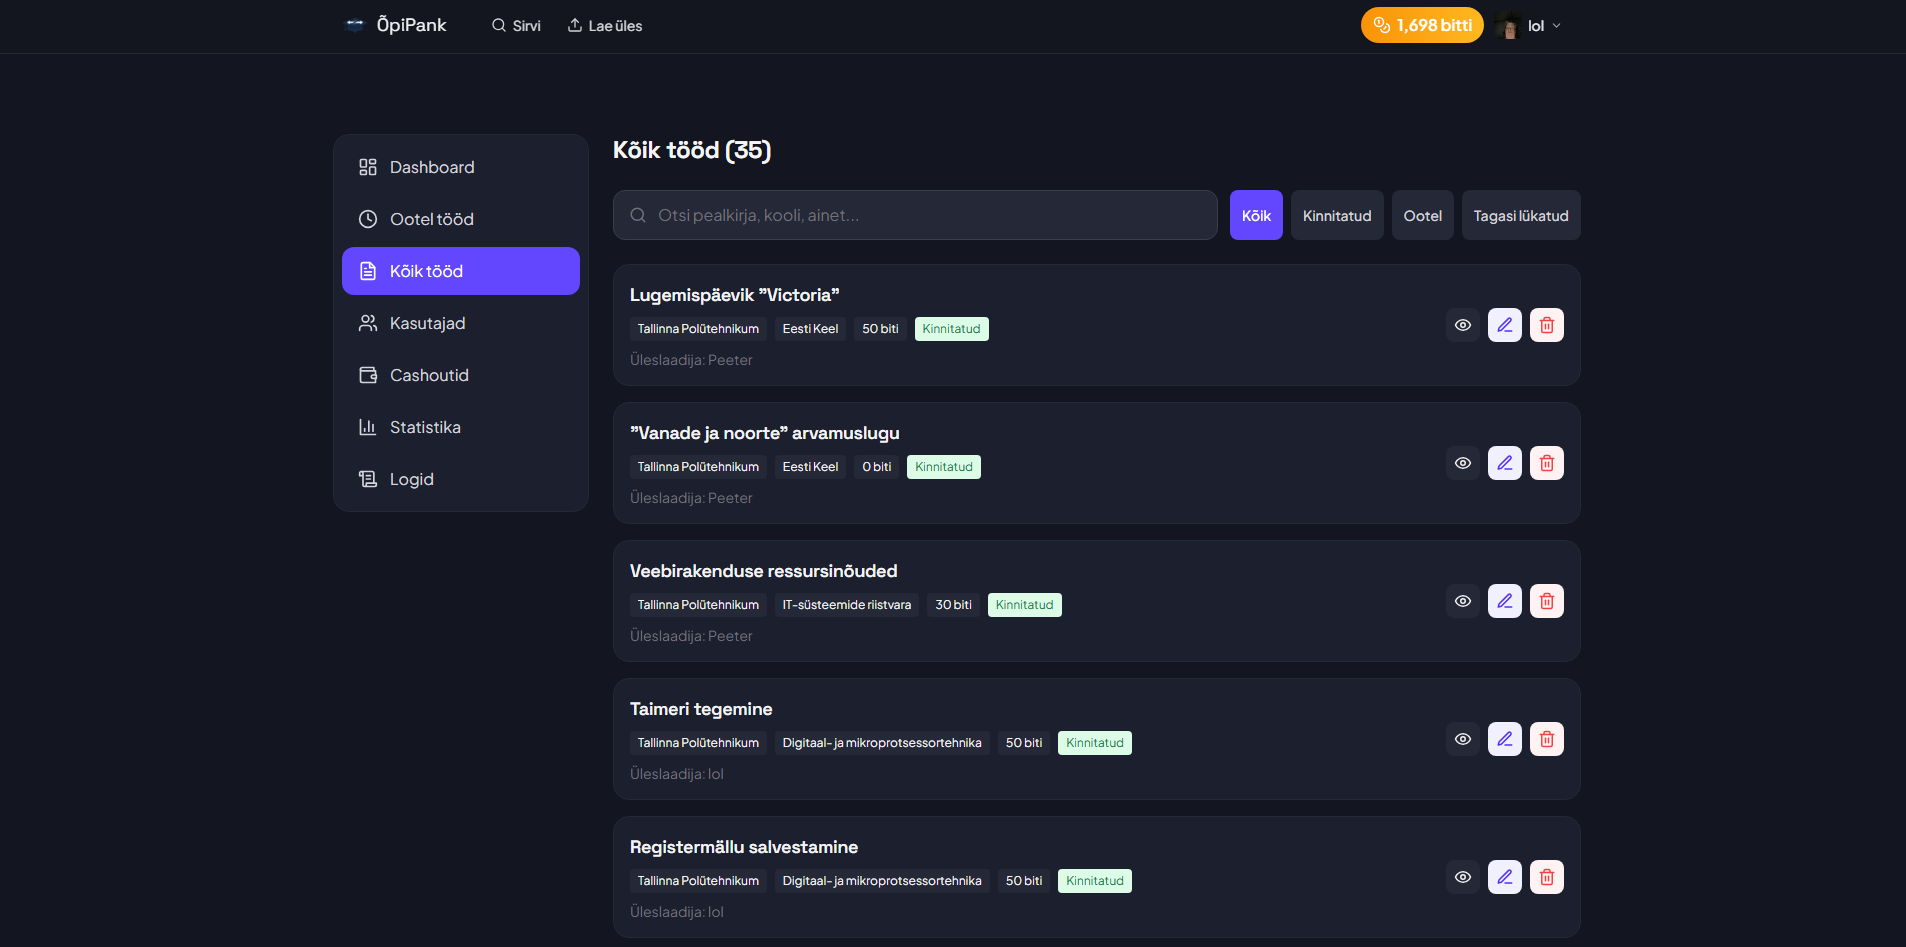This screenshot has height=947, width=1906.
Task: Delete the Lugemispäevik "Victoria" entry
Action: click(x=1546, y=325)
